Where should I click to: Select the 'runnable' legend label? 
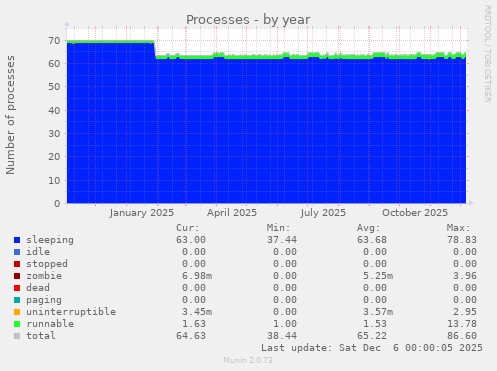(50, 324)
